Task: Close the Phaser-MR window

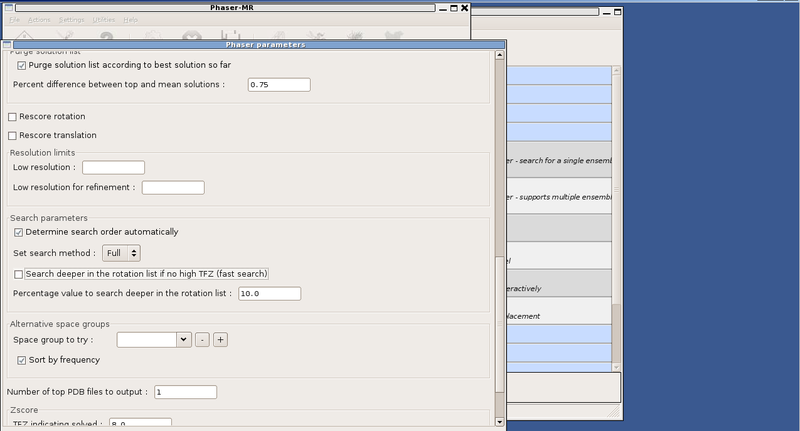Action: click(x=463, y=7)
